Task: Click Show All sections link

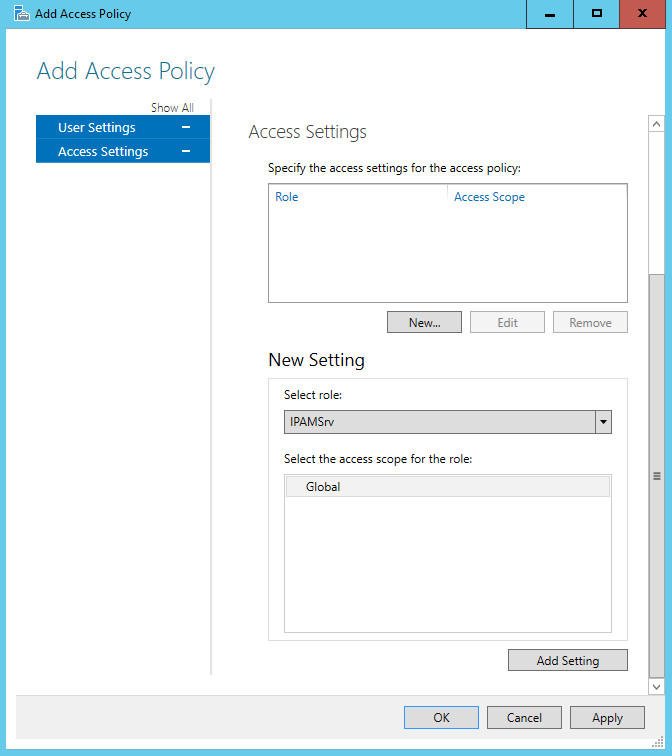Action: 172,108
